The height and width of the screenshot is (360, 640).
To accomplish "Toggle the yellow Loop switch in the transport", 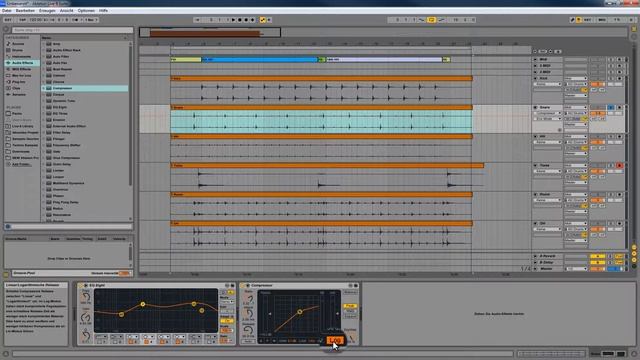I will 431,20.
